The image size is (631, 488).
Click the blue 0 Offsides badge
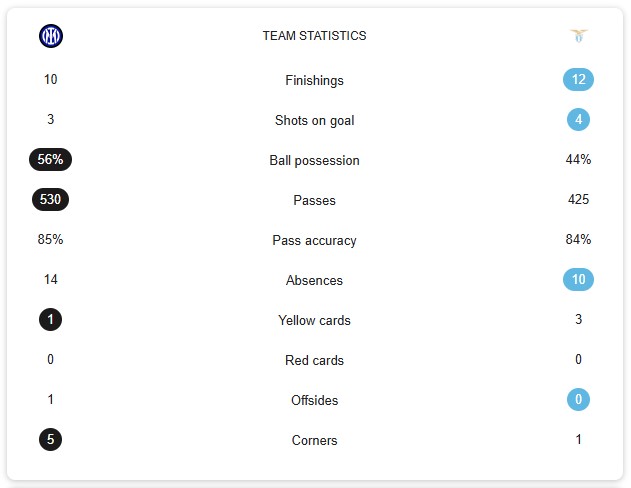(x=578, y=399)
